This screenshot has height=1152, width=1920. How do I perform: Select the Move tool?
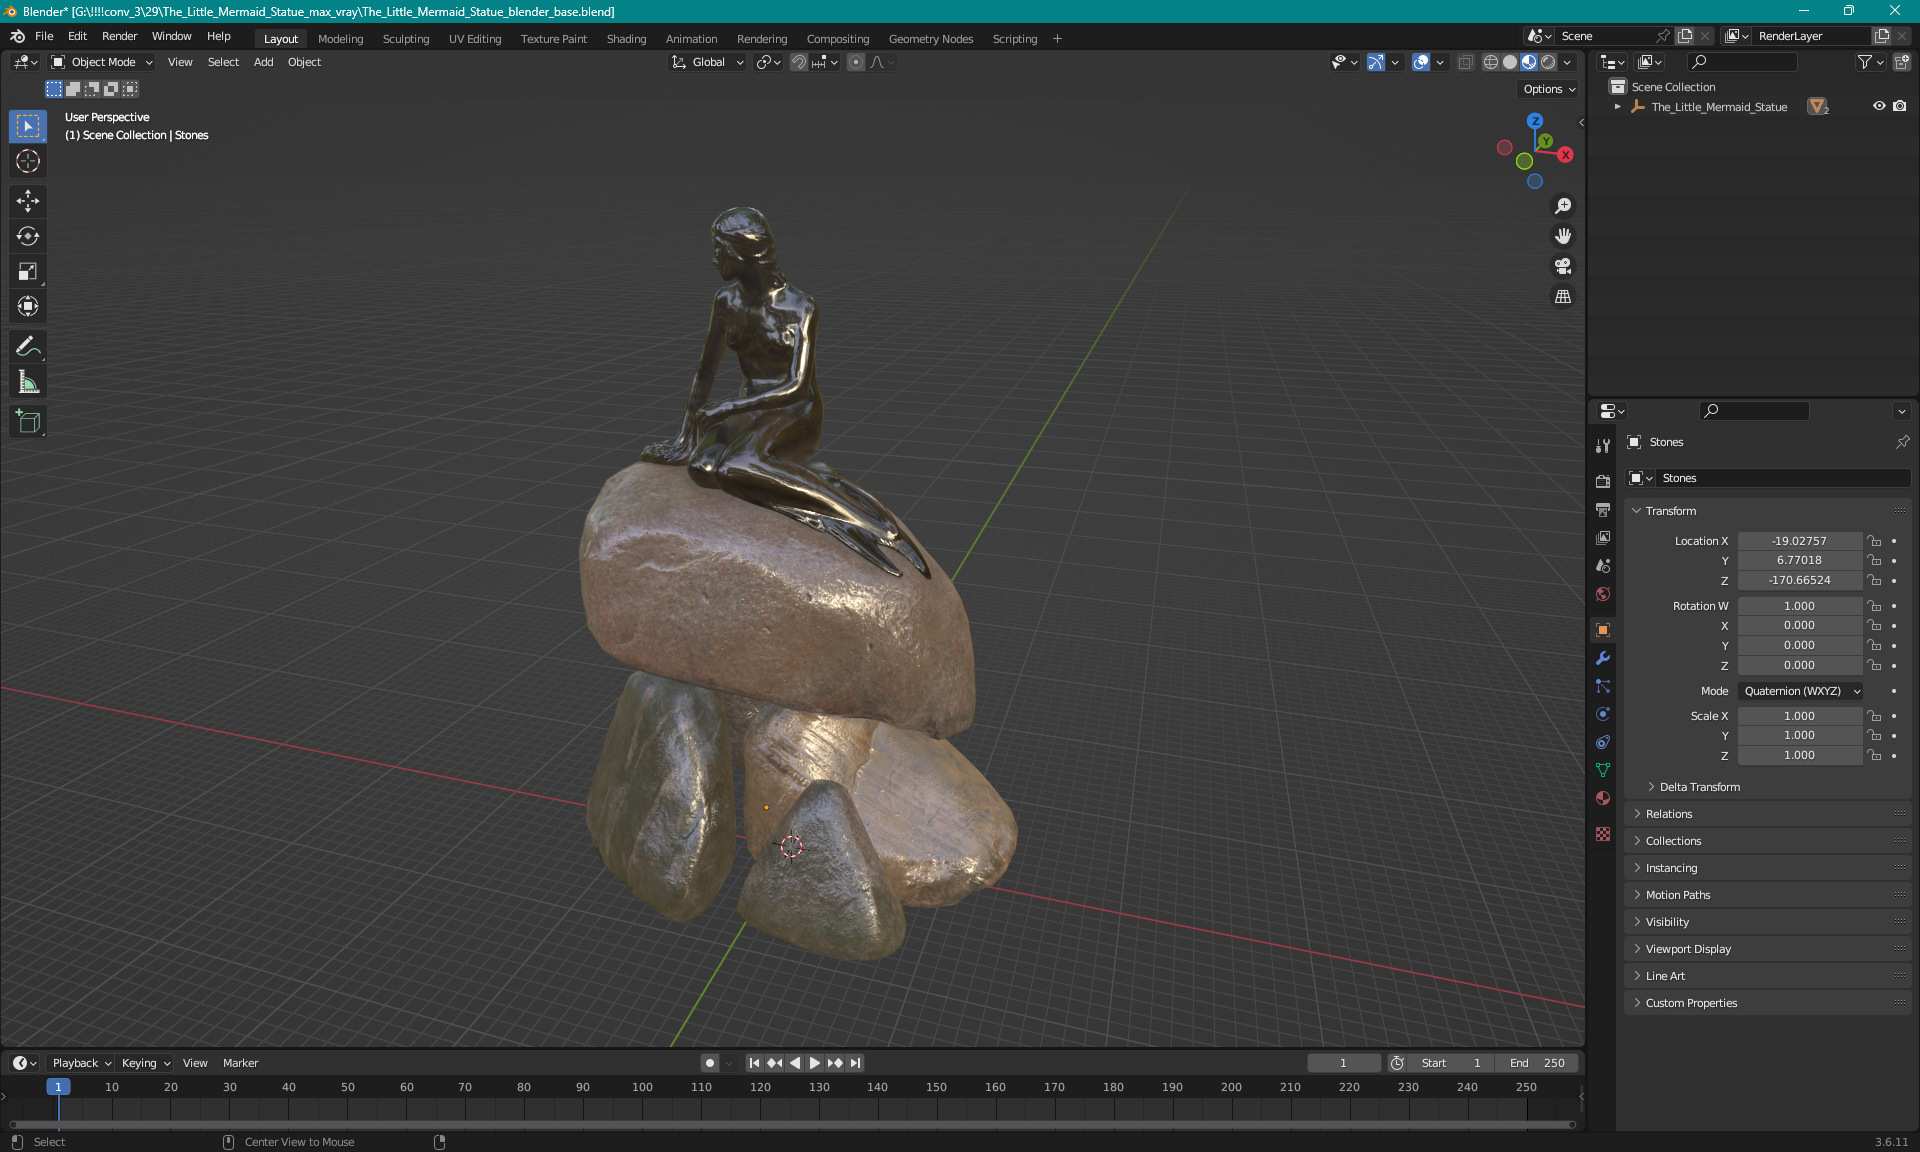point(28,201)
